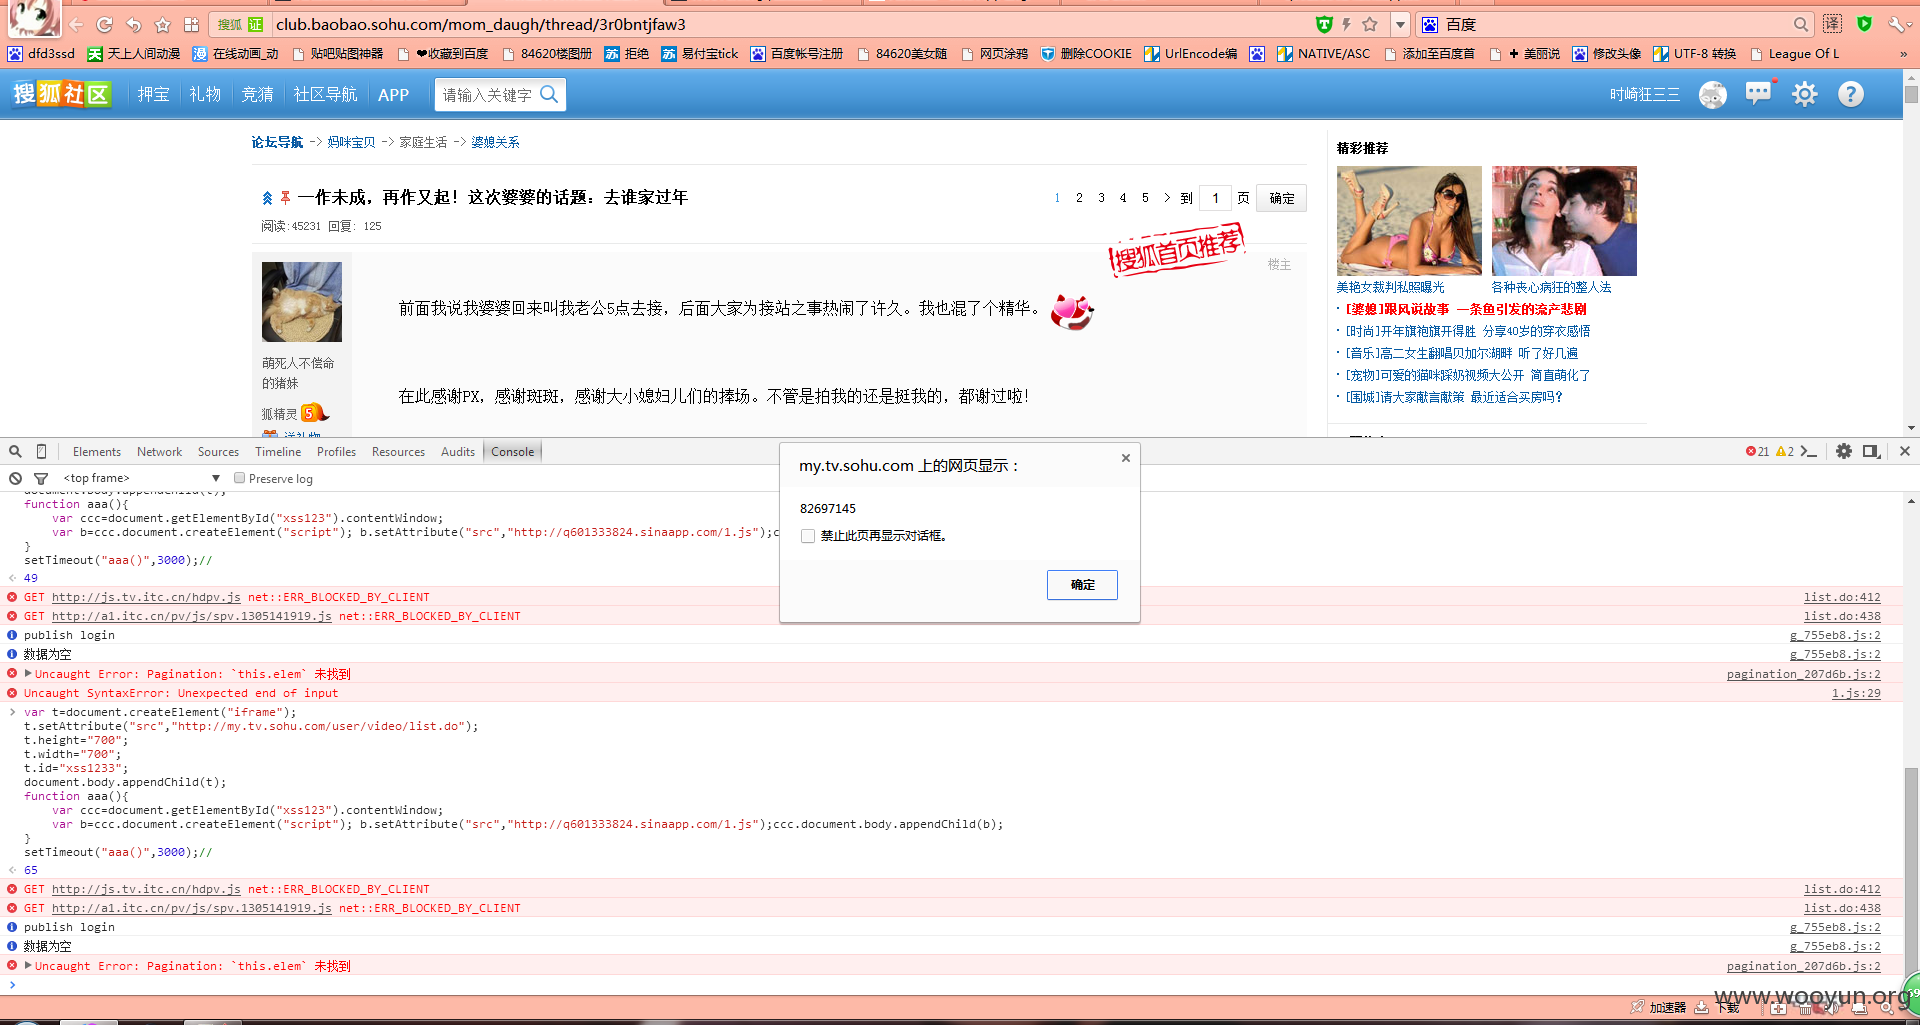Image resolution: width=1920 pixels, height=1025 pixels.
Task: Open DevTools settings gear
Action: [1844, 452]
